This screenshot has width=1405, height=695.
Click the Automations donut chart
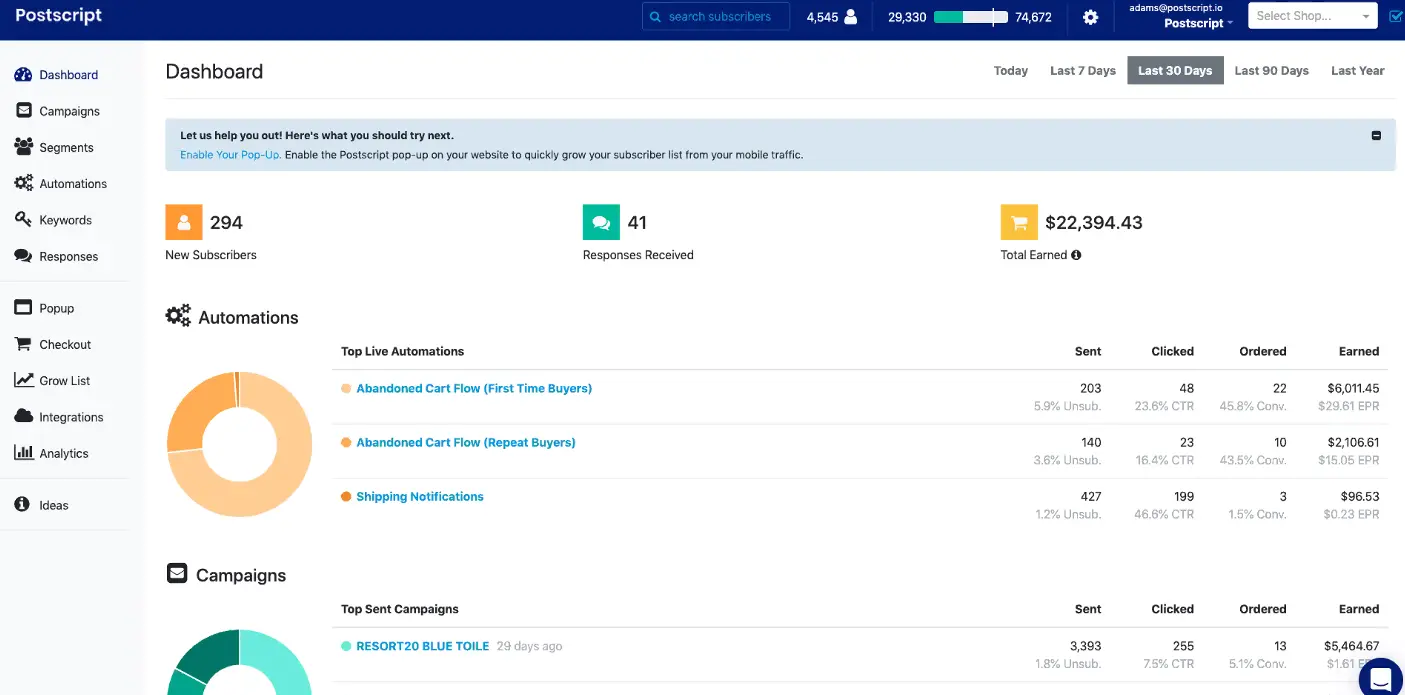(x=239, y=444)
